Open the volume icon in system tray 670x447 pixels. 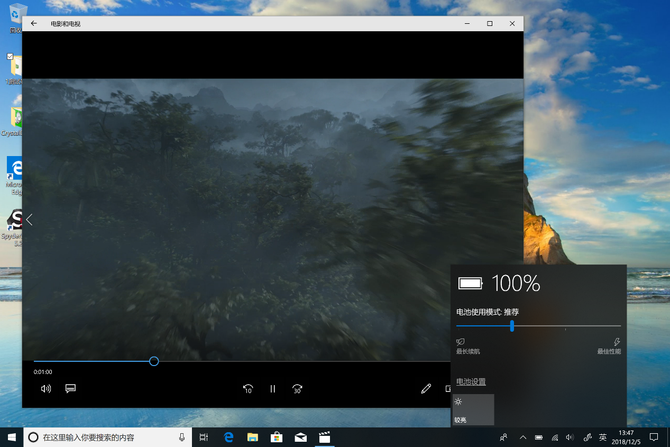(x=570, y=437)
